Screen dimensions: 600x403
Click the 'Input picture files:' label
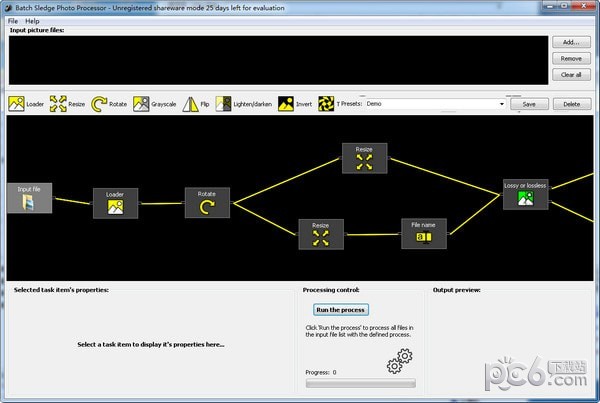(x=37, y=30)
